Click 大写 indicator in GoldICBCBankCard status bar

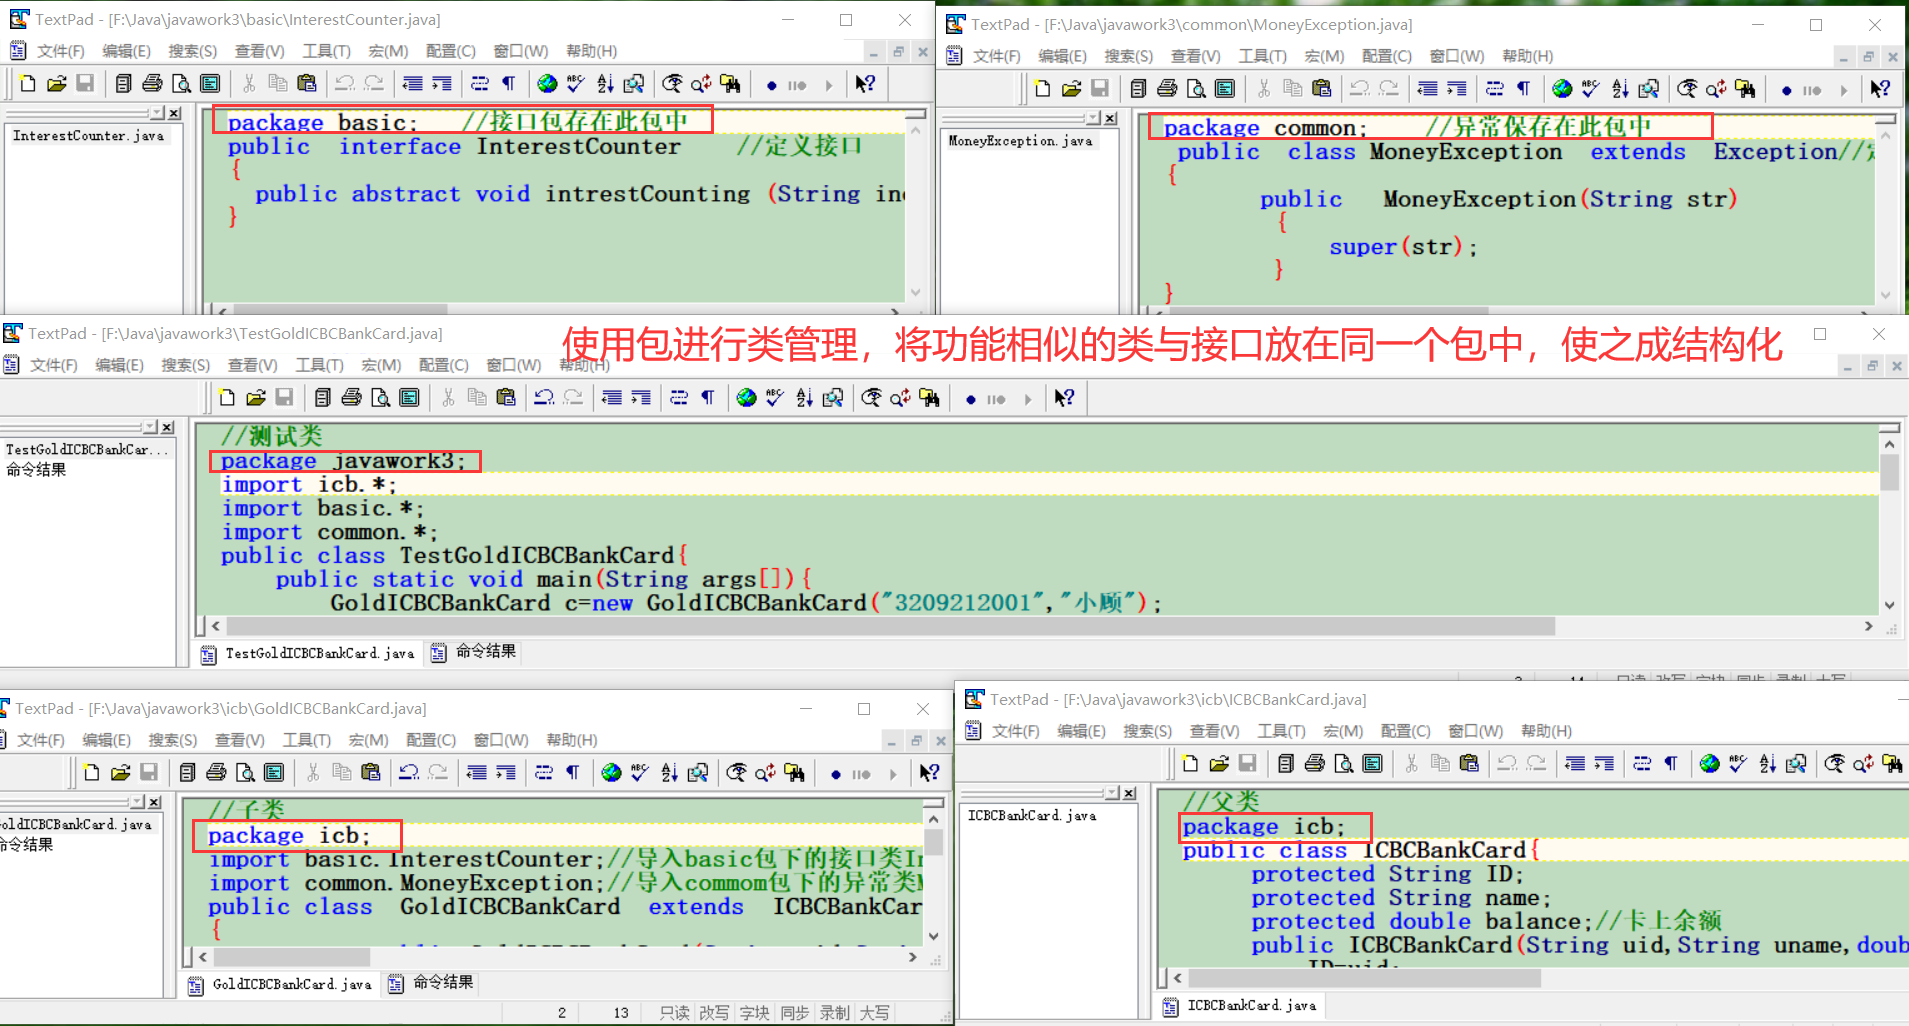pyautogui.click(x=874, y=1013)
